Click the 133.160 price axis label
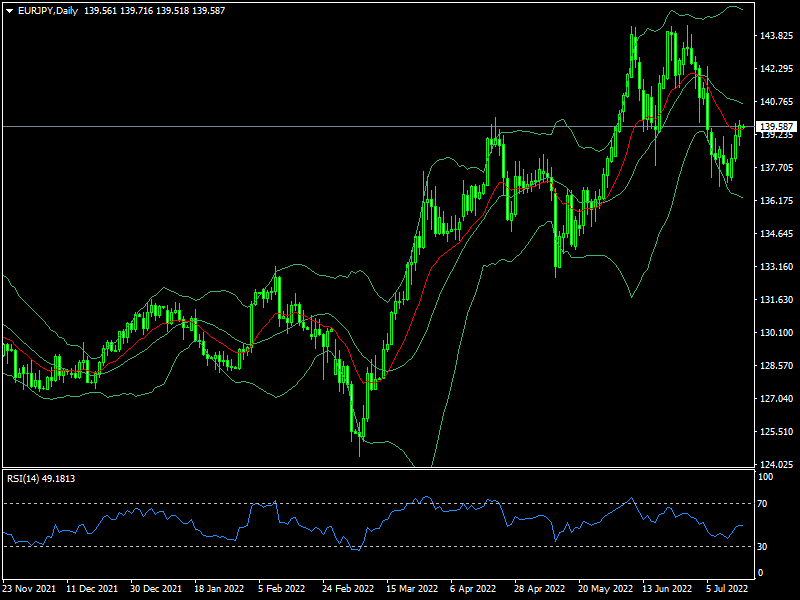 point(777,266)
